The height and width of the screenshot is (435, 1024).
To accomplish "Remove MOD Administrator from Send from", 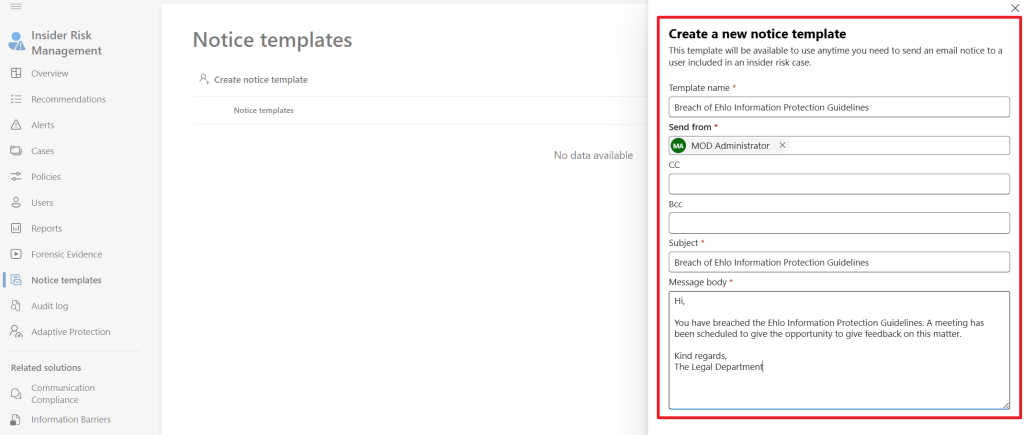I will click(782, 145).
